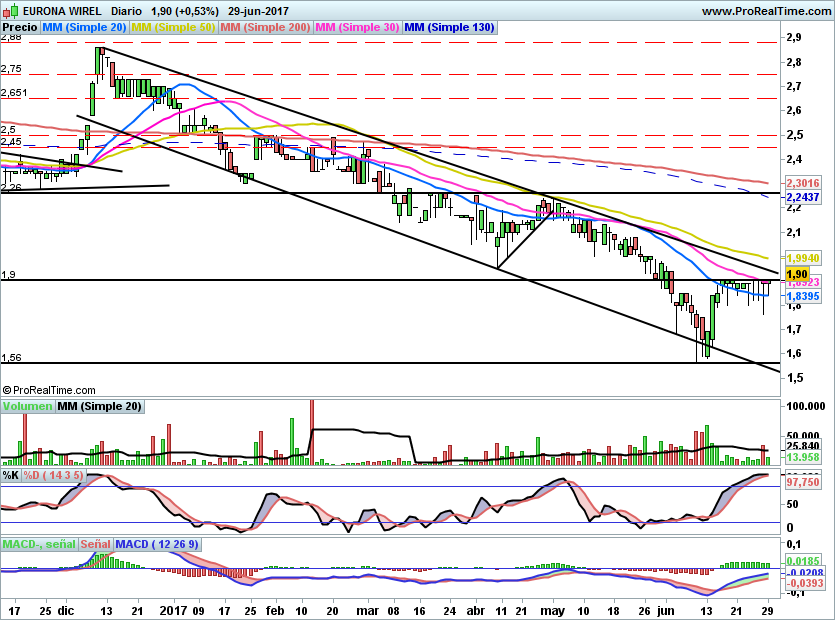Select the dark blue MM (Simple 130) label
Viewport: 835px width, 620px height.
449,28
